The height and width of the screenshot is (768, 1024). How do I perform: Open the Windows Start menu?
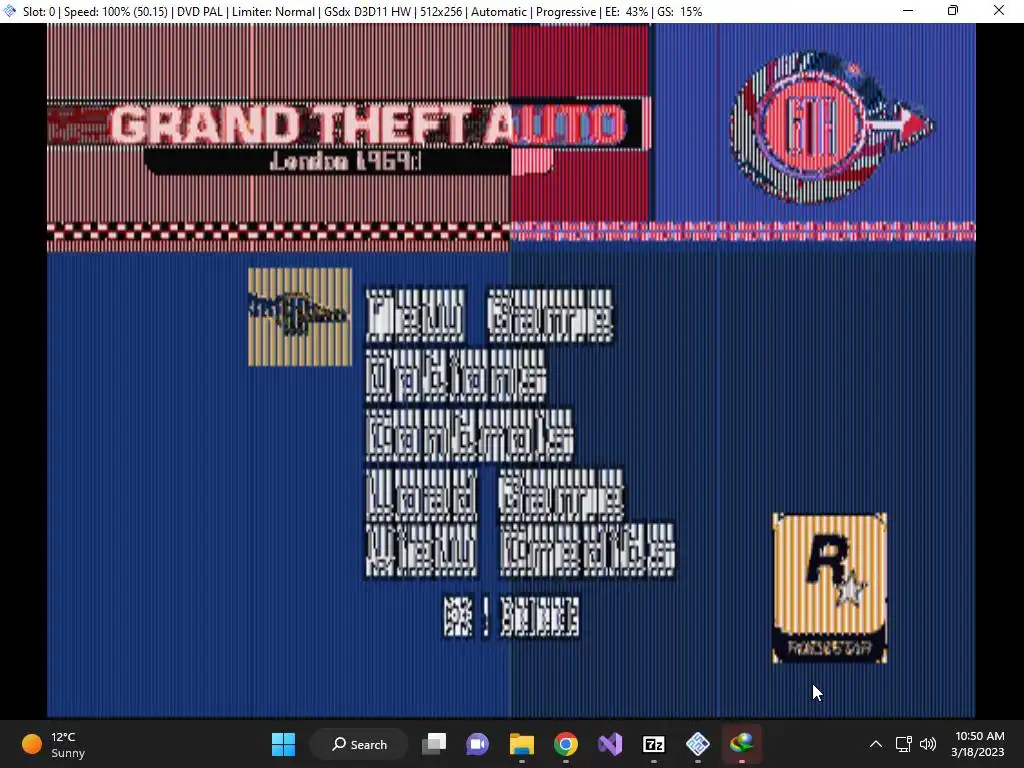click(x=283, y=744)
